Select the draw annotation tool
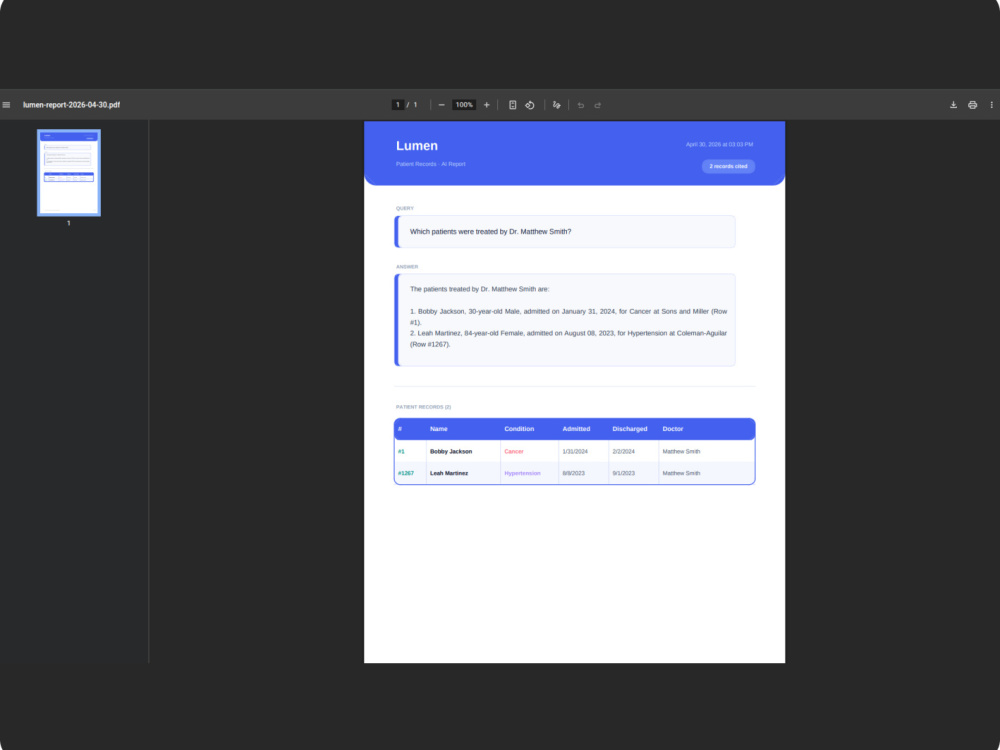Viewport: 1000px width, 750px height. [x=557, y=105]
